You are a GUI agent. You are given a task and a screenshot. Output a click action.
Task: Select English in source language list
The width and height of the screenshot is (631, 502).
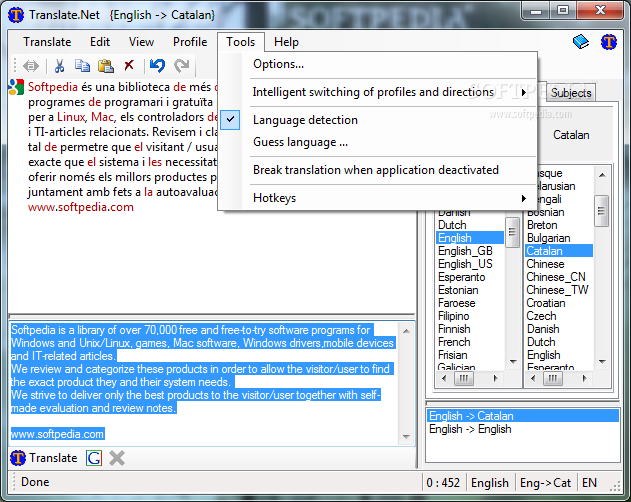[470, 238]
